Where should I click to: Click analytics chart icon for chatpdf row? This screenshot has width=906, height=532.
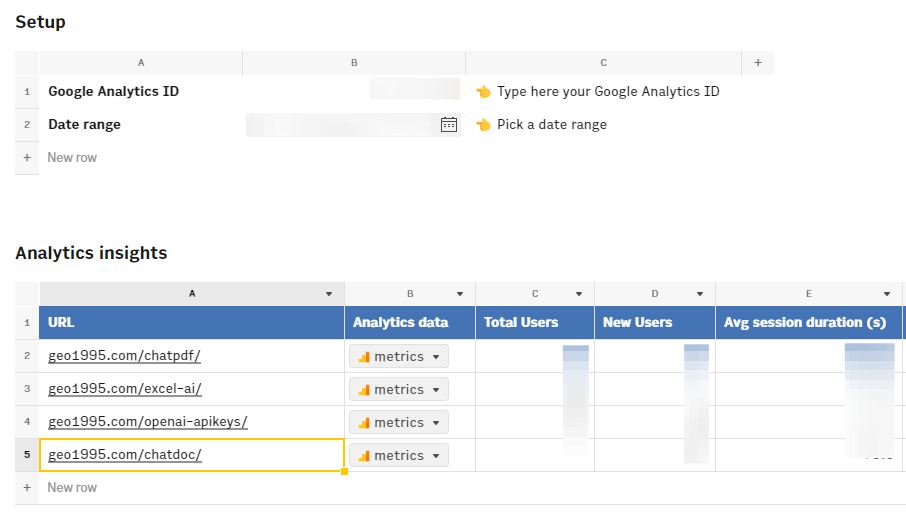(364, 357)
